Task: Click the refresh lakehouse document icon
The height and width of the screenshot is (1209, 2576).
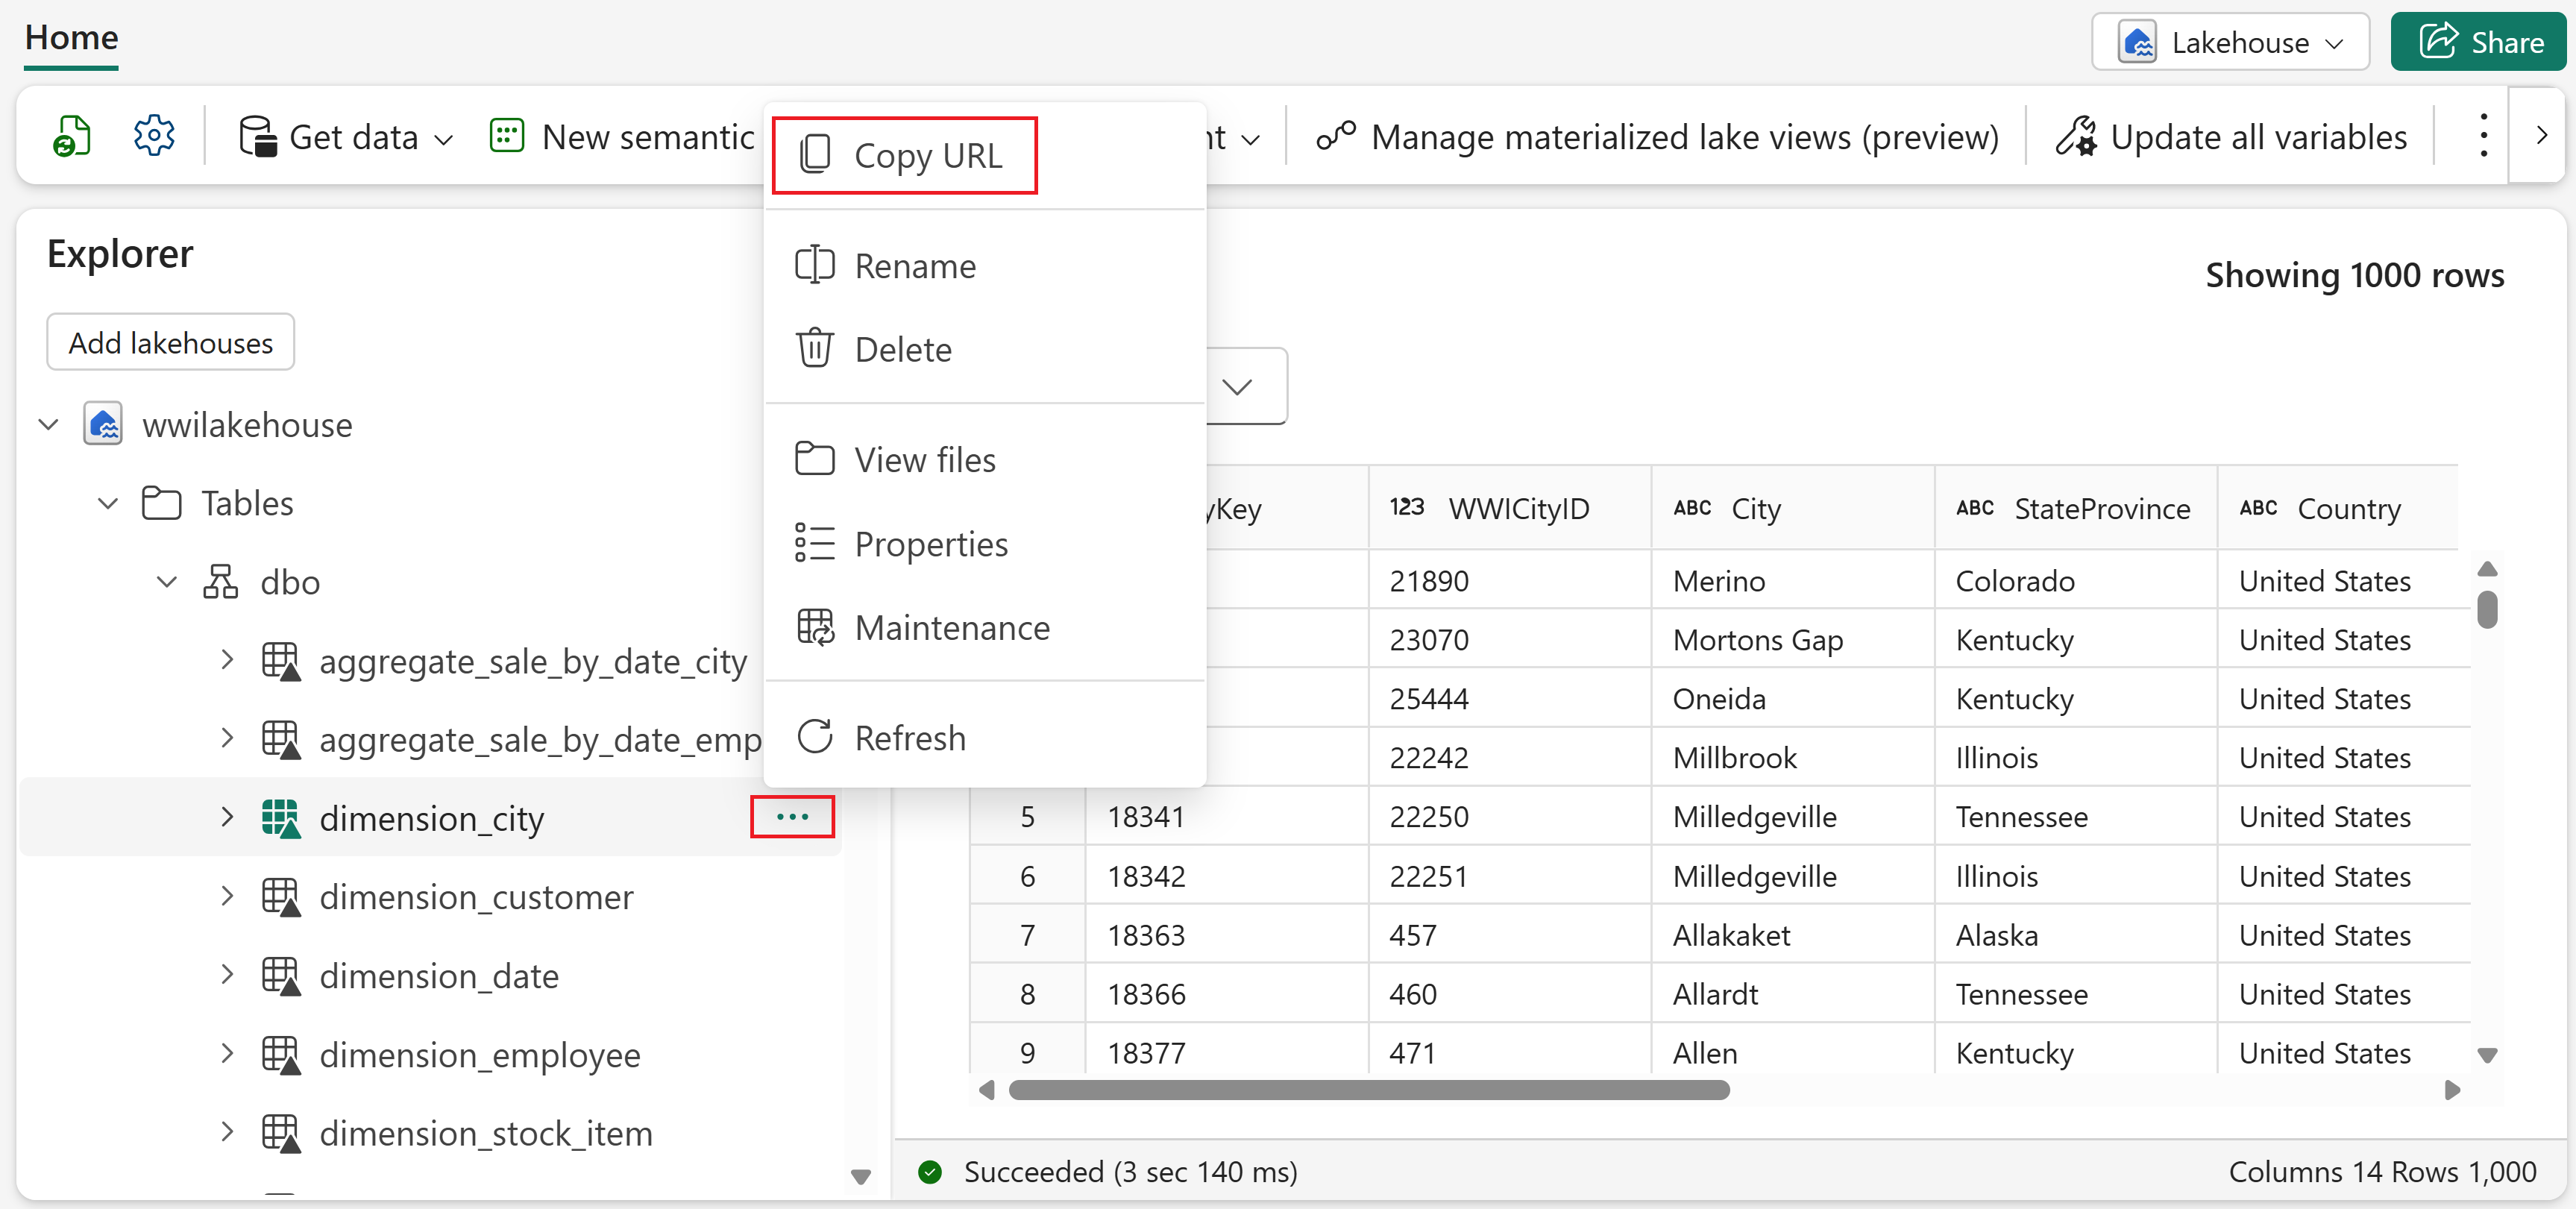Action: (x=72, y=136)
